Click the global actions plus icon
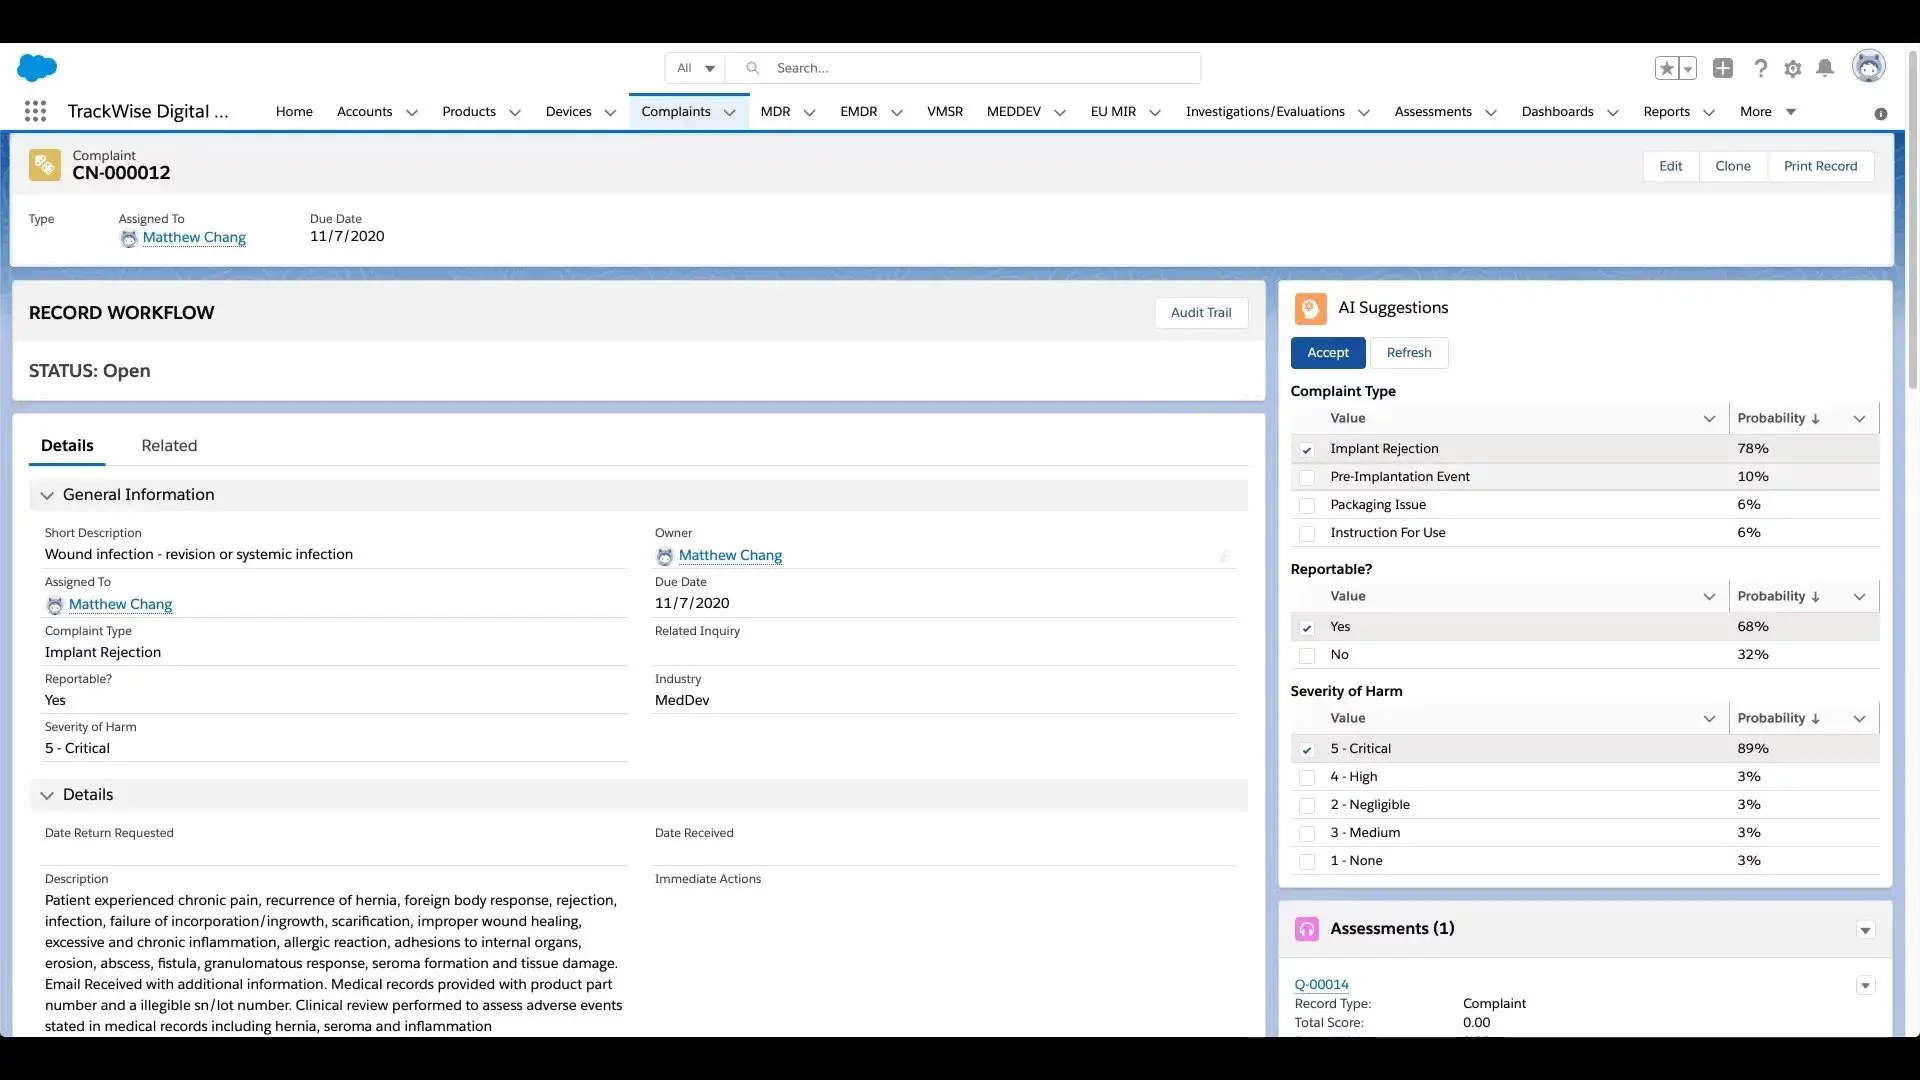Screen dimensions: 1920x1080 [1722, 68]
